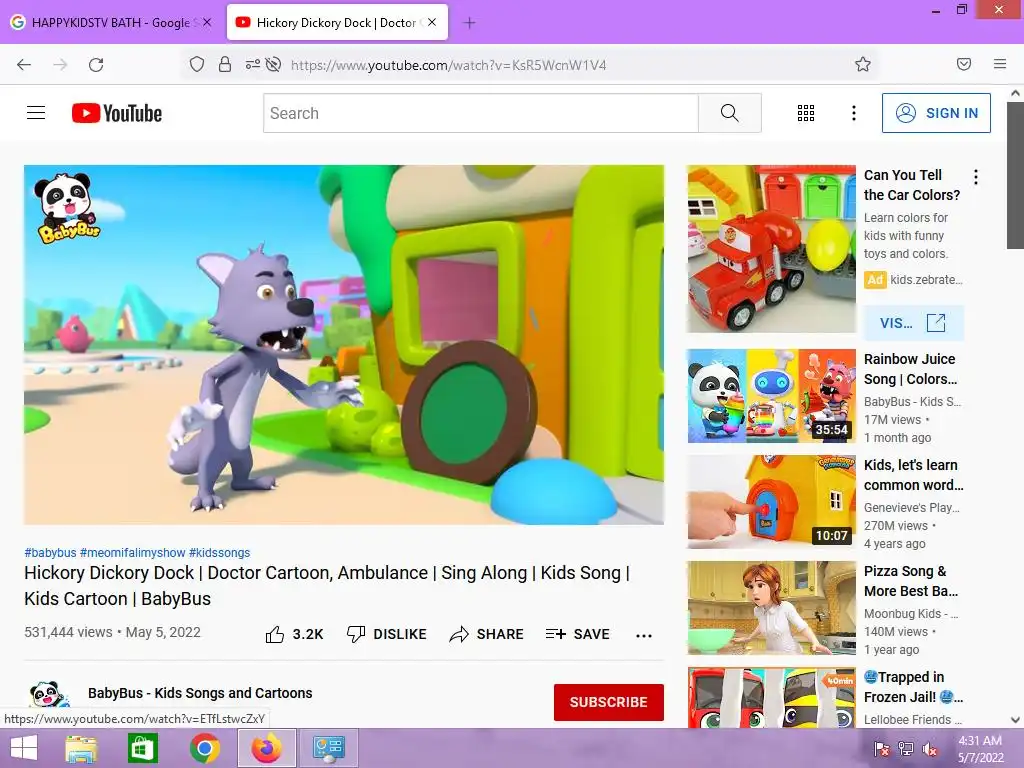The width and height of the screenshot is (1024, 768).
Task: Bookmark this page with star
Action: point(863,64)
